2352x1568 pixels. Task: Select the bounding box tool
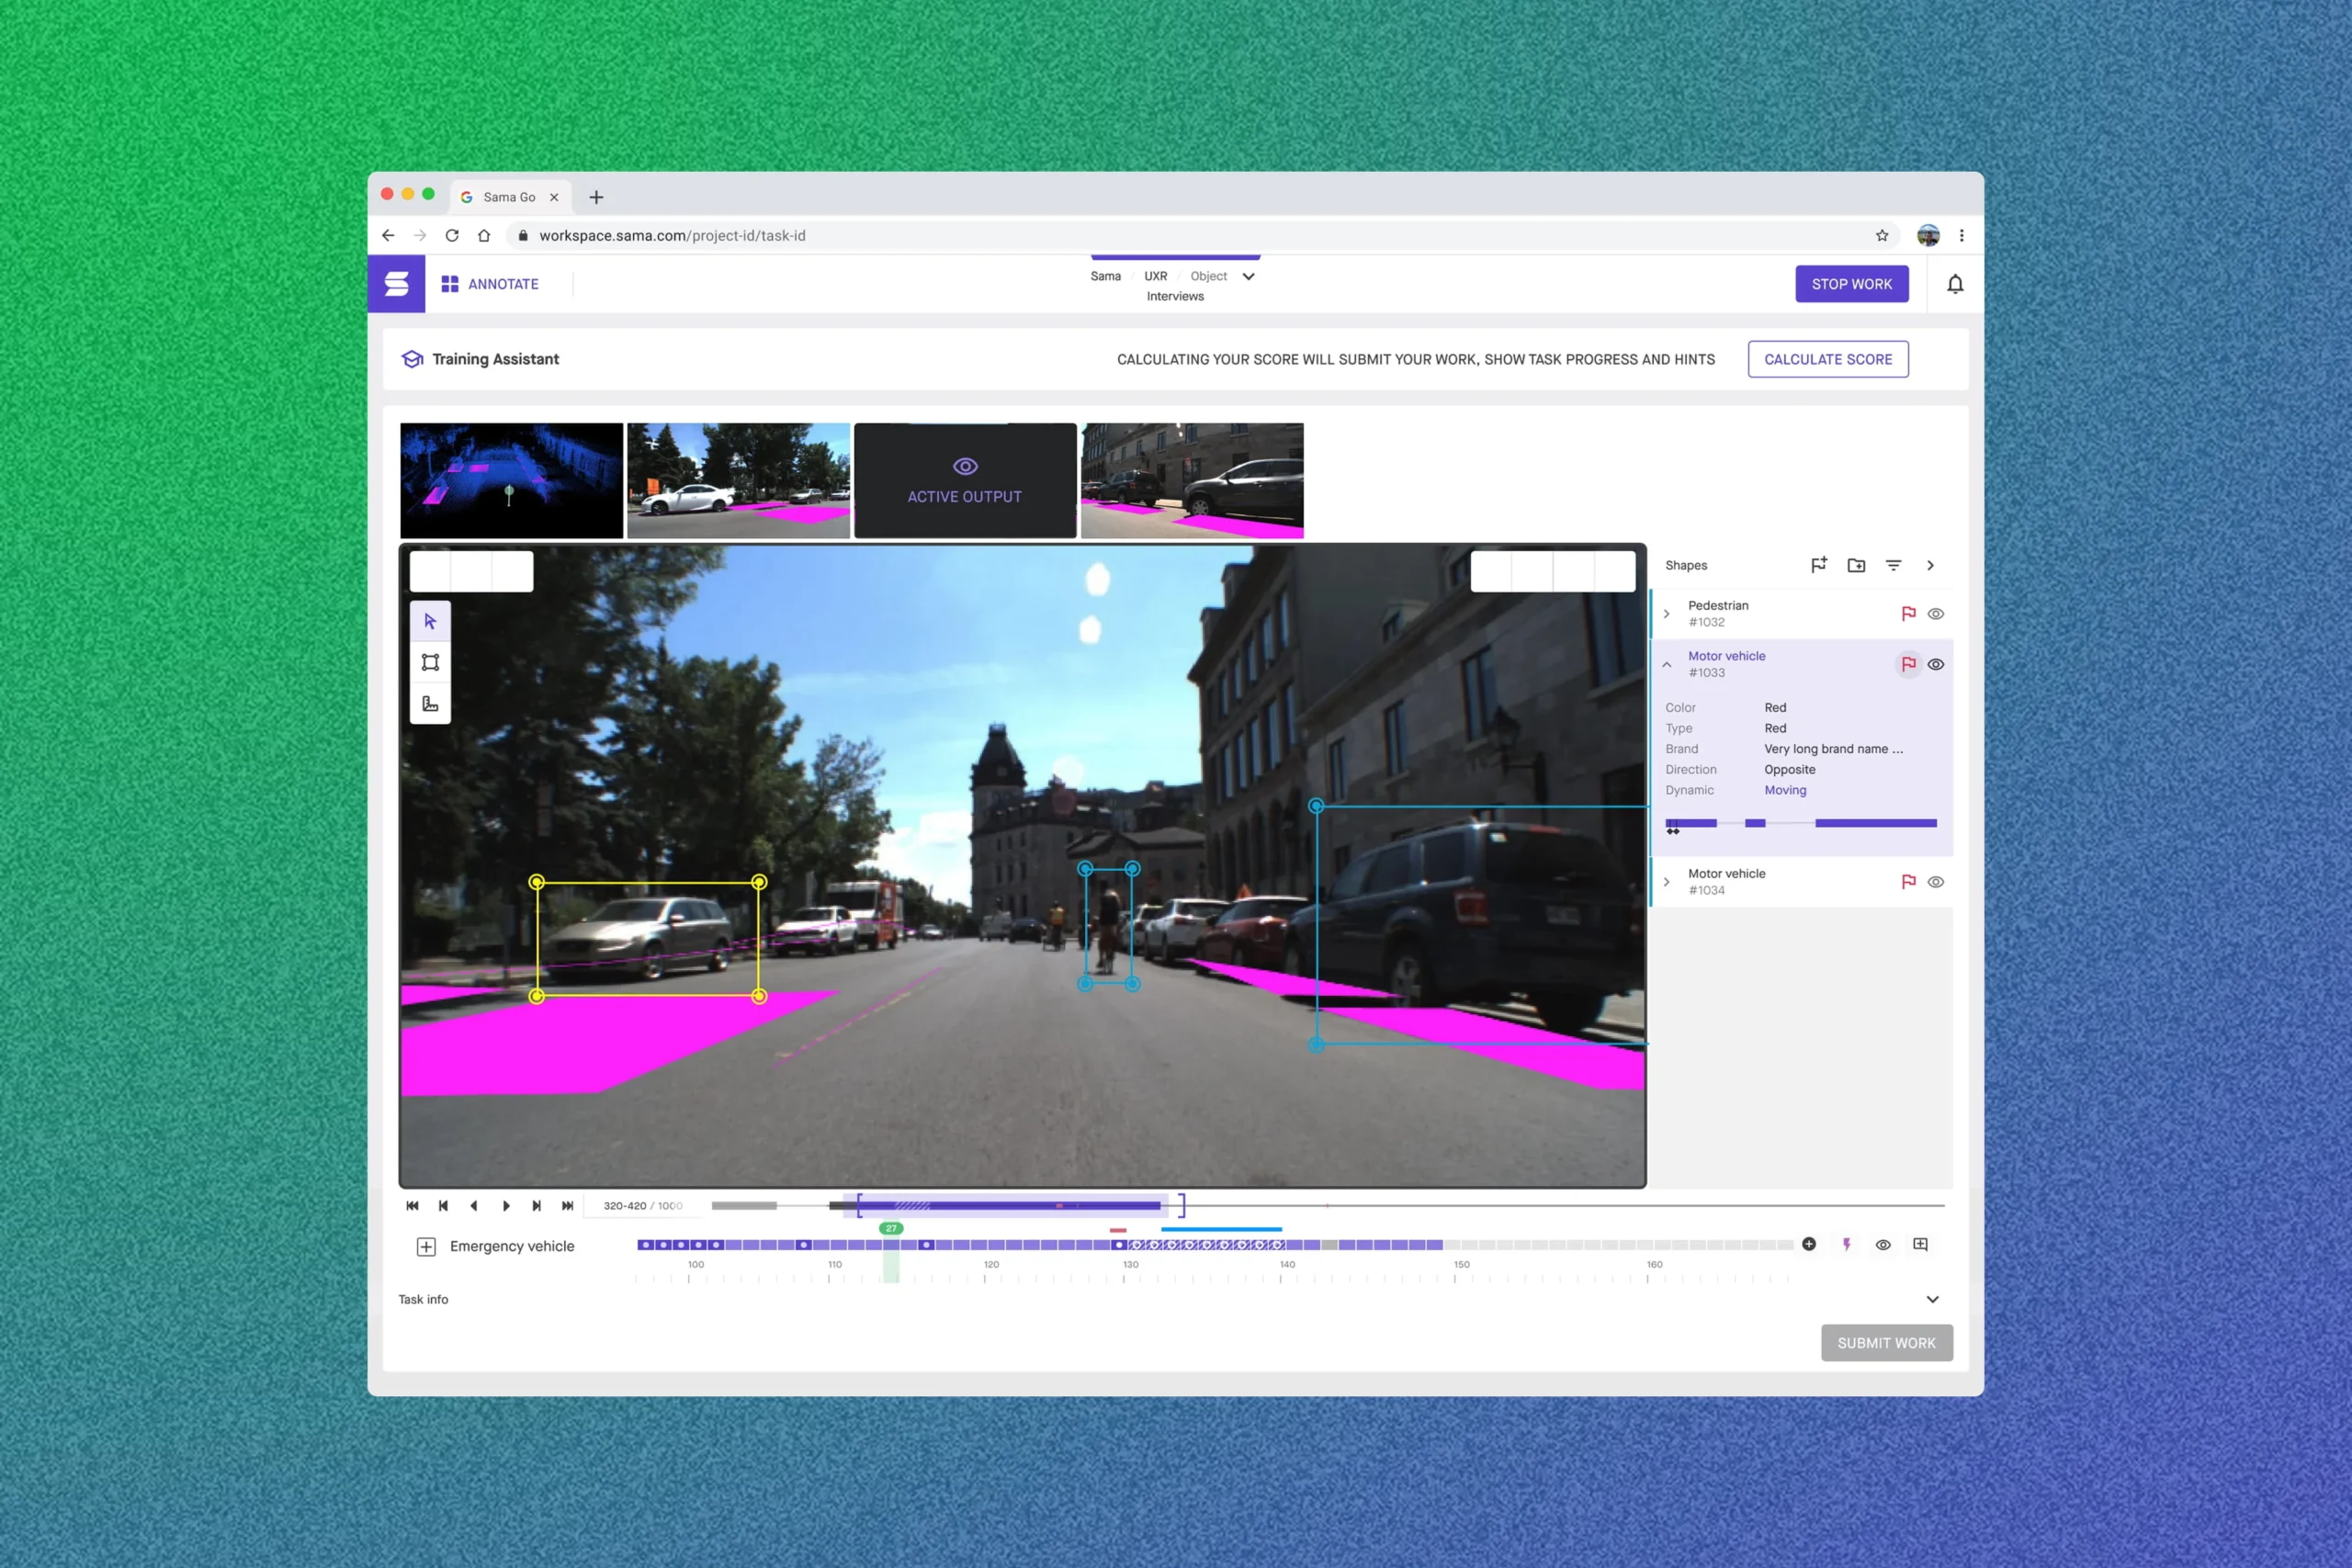tap(430, 661)
